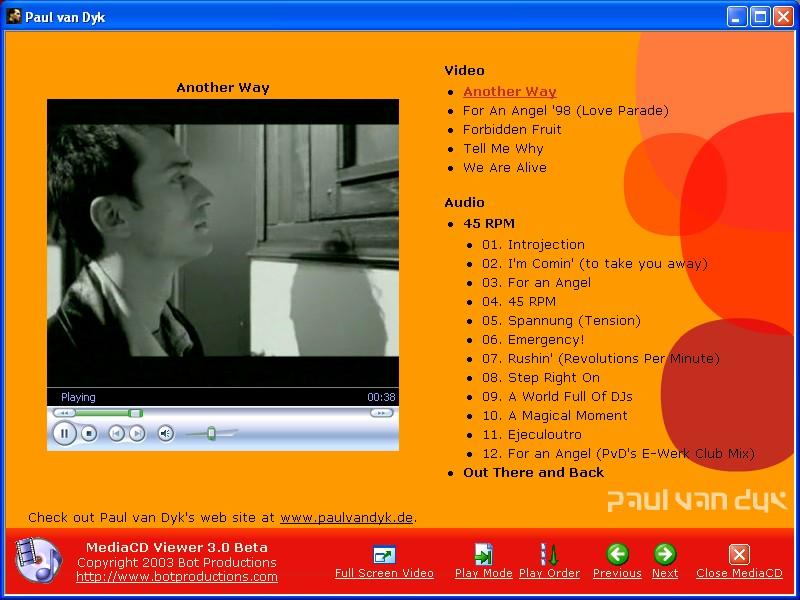Open the Full Screen Video link
This screenshot has width=800, height=600.
coord(384,573)
